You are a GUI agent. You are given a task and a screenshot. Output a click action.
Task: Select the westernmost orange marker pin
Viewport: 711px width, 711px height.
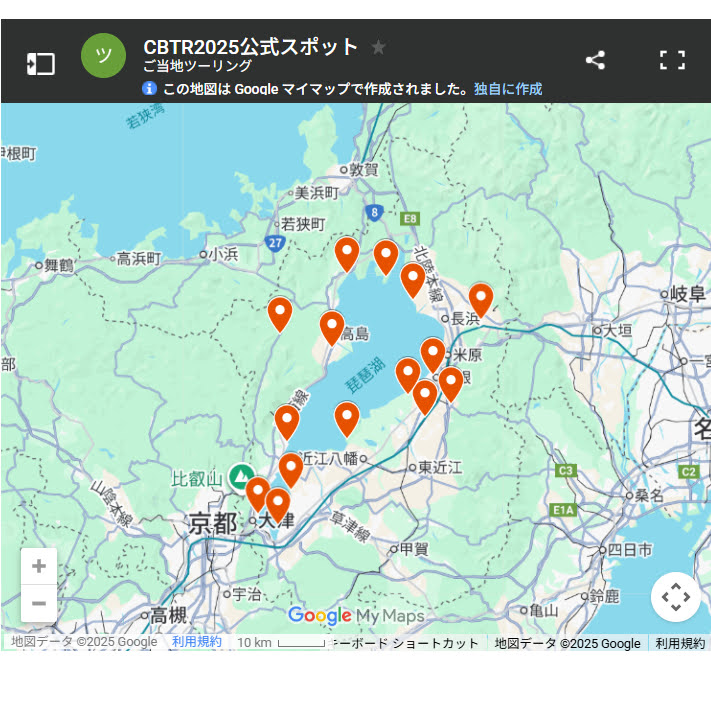tap(257, 493)
